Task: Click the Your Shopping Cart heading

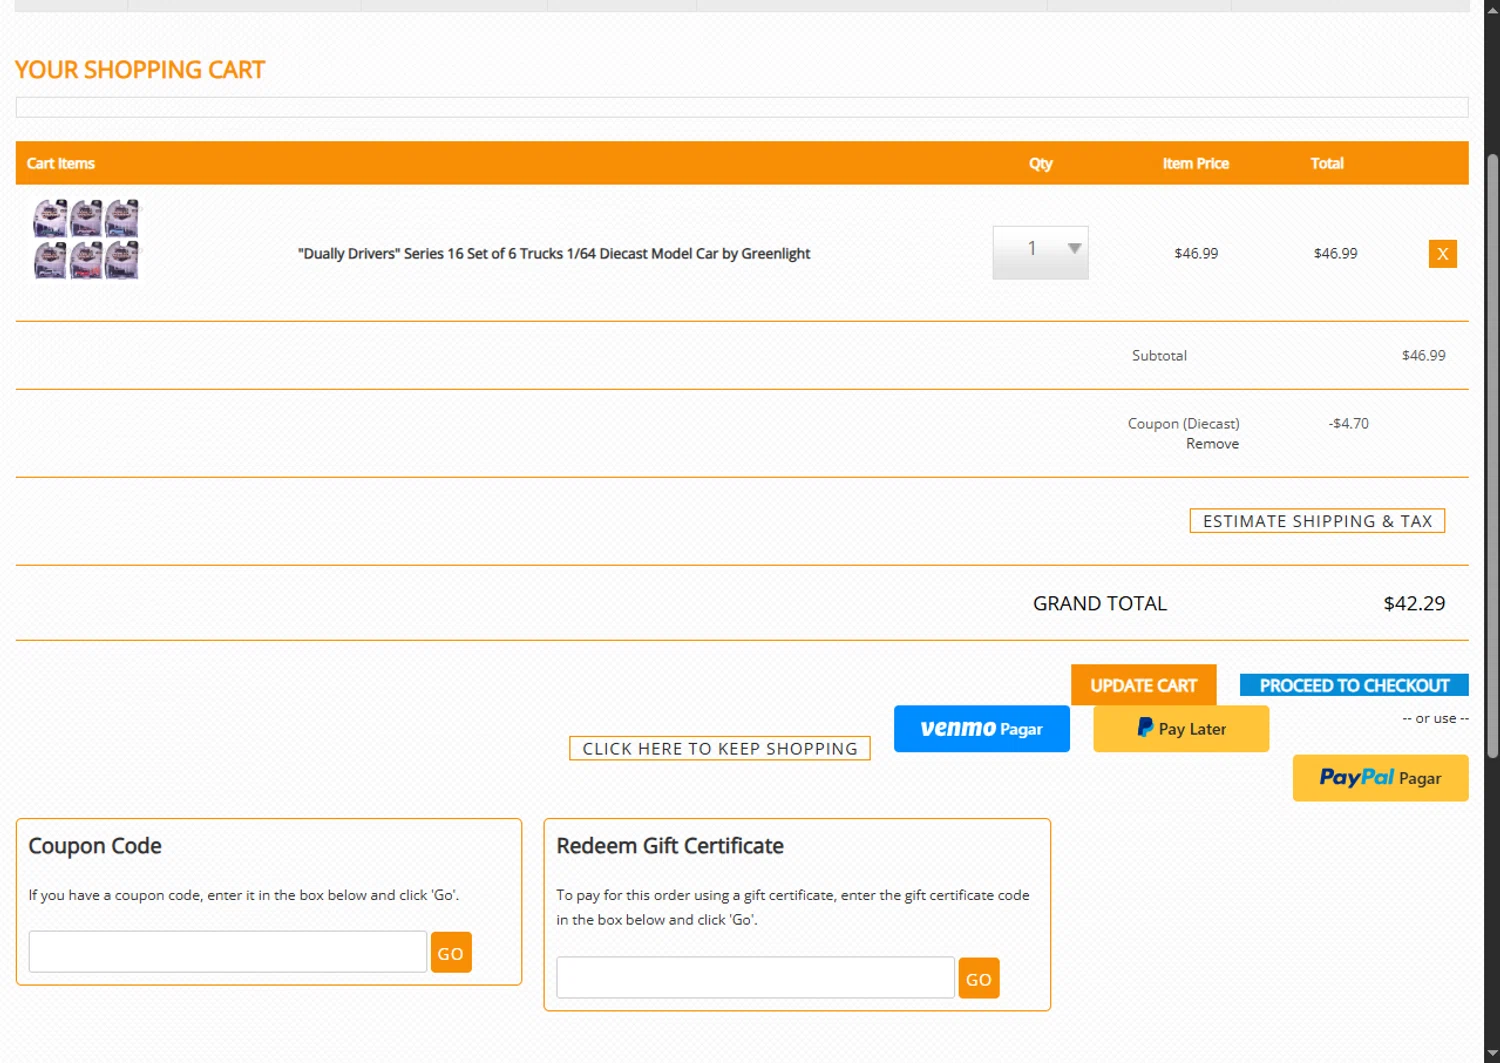Action: point(140,70)
